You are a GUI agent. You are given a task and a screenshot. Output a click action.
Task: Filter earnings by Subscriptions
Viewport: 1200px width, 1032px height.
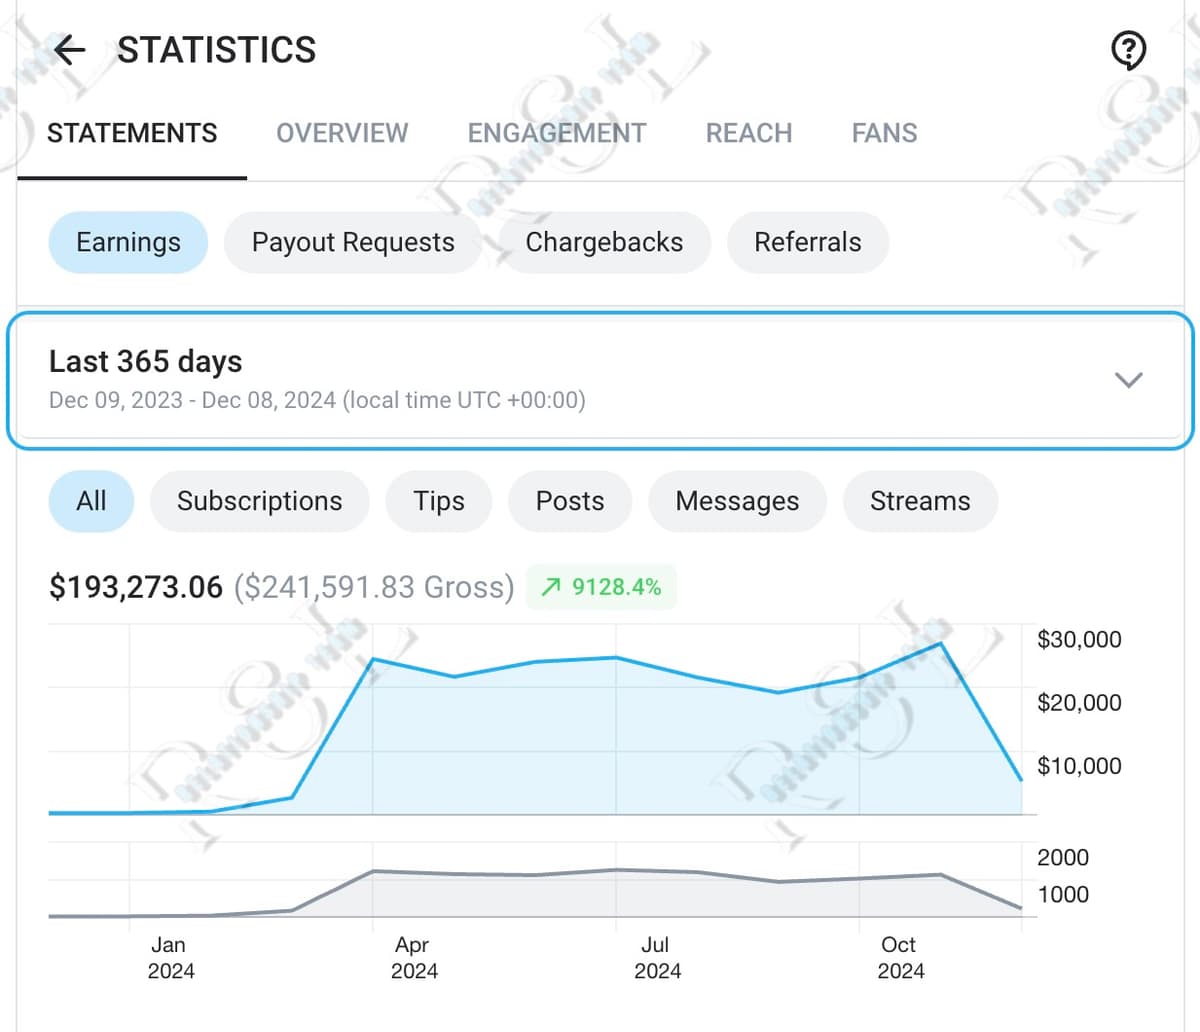coord(259,501)
